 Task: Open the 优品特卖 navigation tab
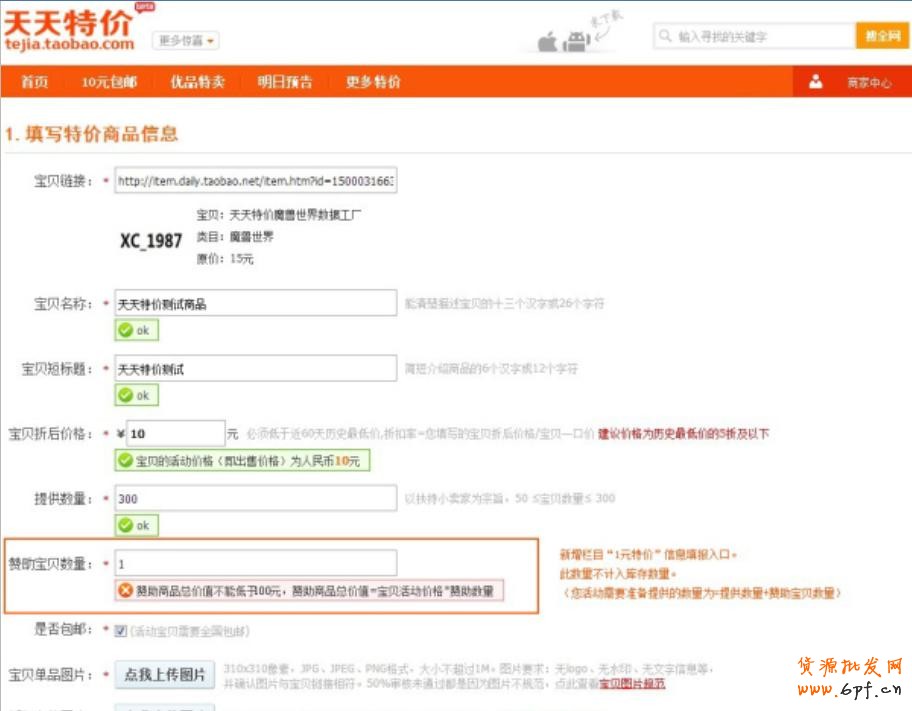[197, 82]
